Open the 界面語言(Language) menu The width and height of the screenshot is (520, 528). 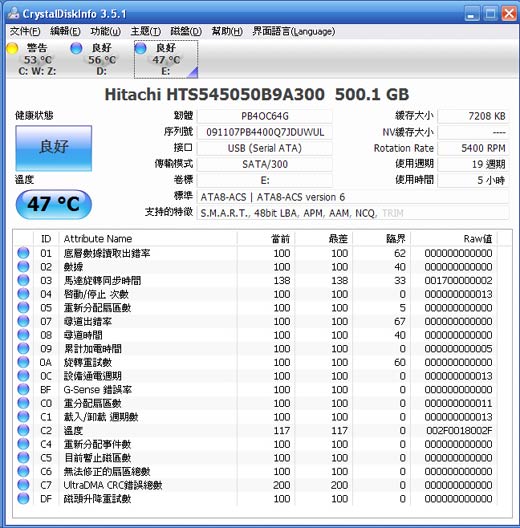(x=294, y=32)
